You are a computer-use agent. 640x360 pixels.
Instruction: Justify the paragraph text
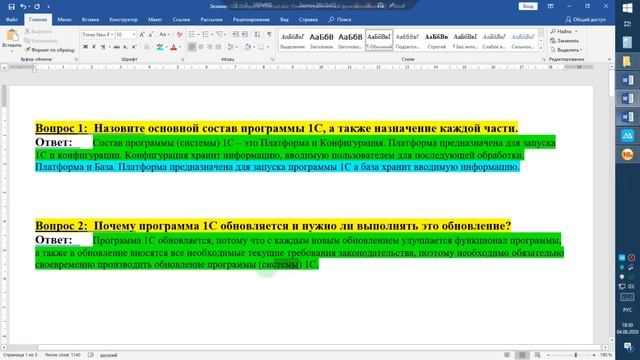click(218, 47)
